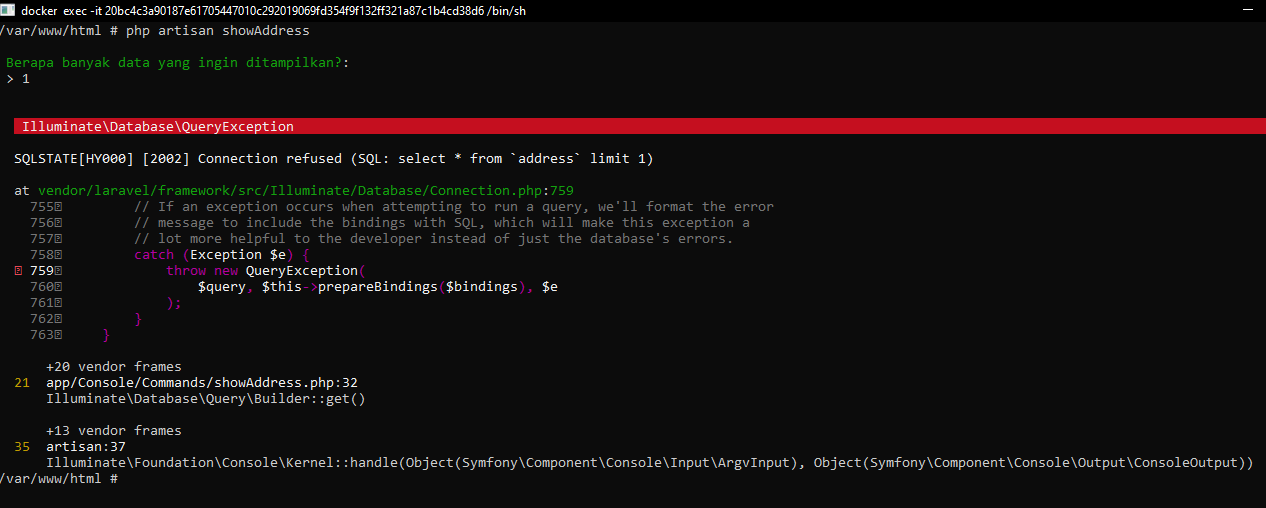Click the artisan:37 stack frame

click(x=86, y=447)
